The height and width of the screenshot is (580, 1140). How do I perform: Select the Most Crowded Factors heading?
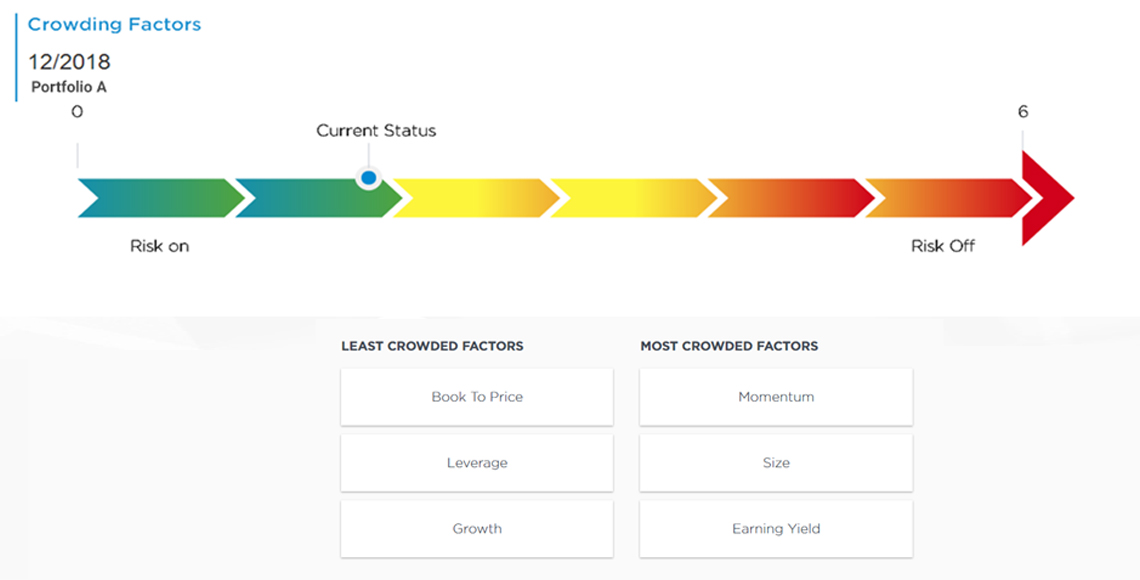(x=729, y=346)
